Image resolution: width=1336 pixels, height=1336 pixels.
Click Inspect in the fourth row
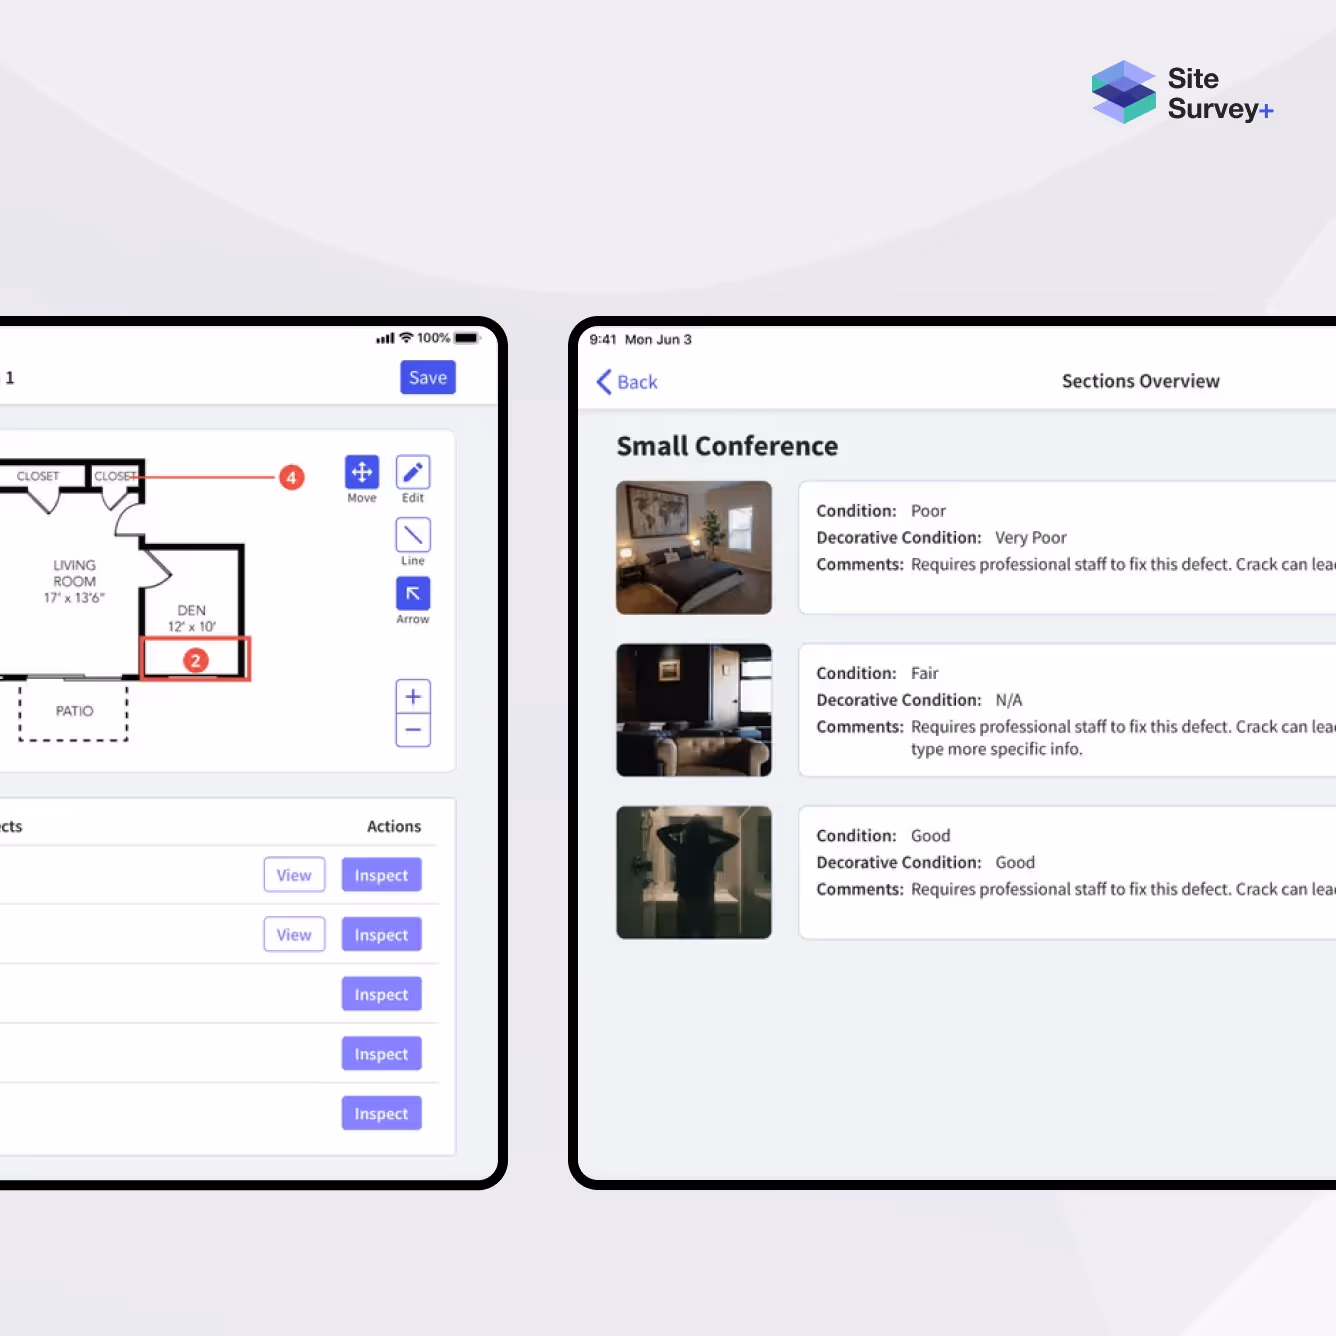tap(381, 1054)
